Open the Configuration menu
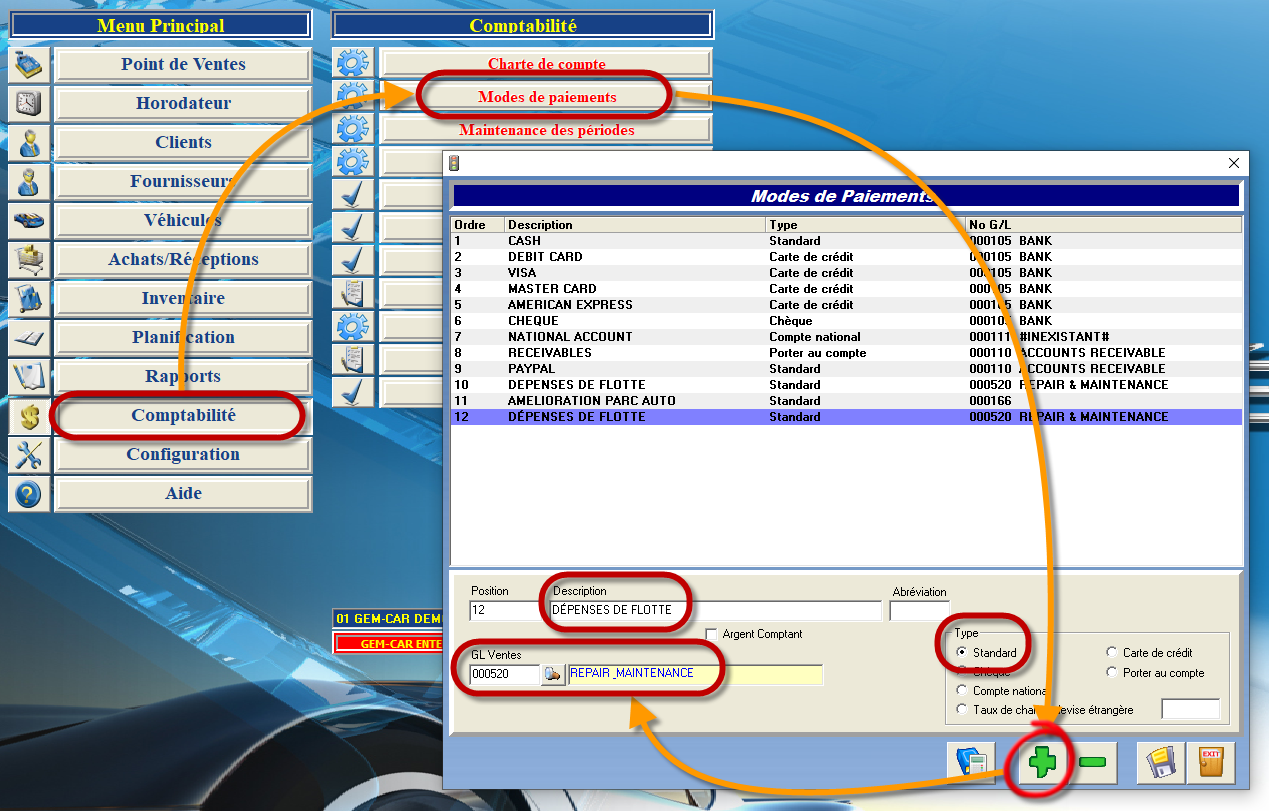This screenshot has width=1269, height=811. [183, 454]
